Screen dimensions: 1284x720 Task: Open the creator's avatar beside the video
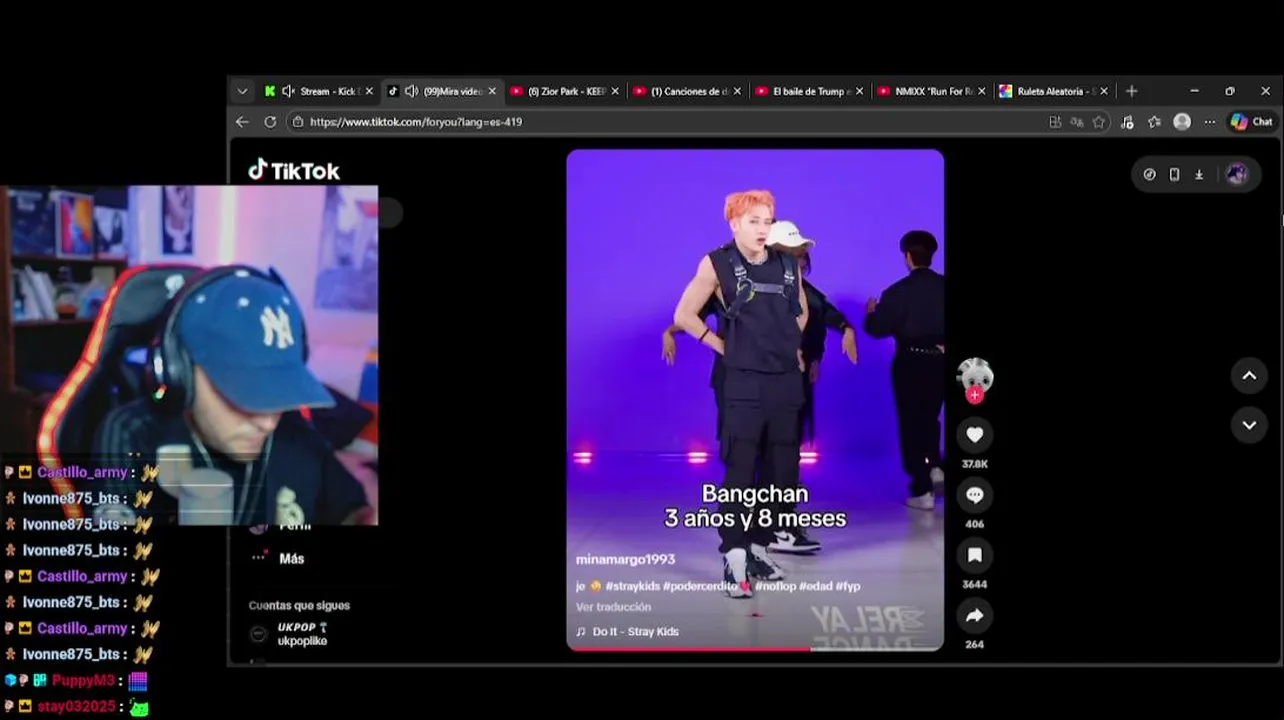tap(974, 375)
